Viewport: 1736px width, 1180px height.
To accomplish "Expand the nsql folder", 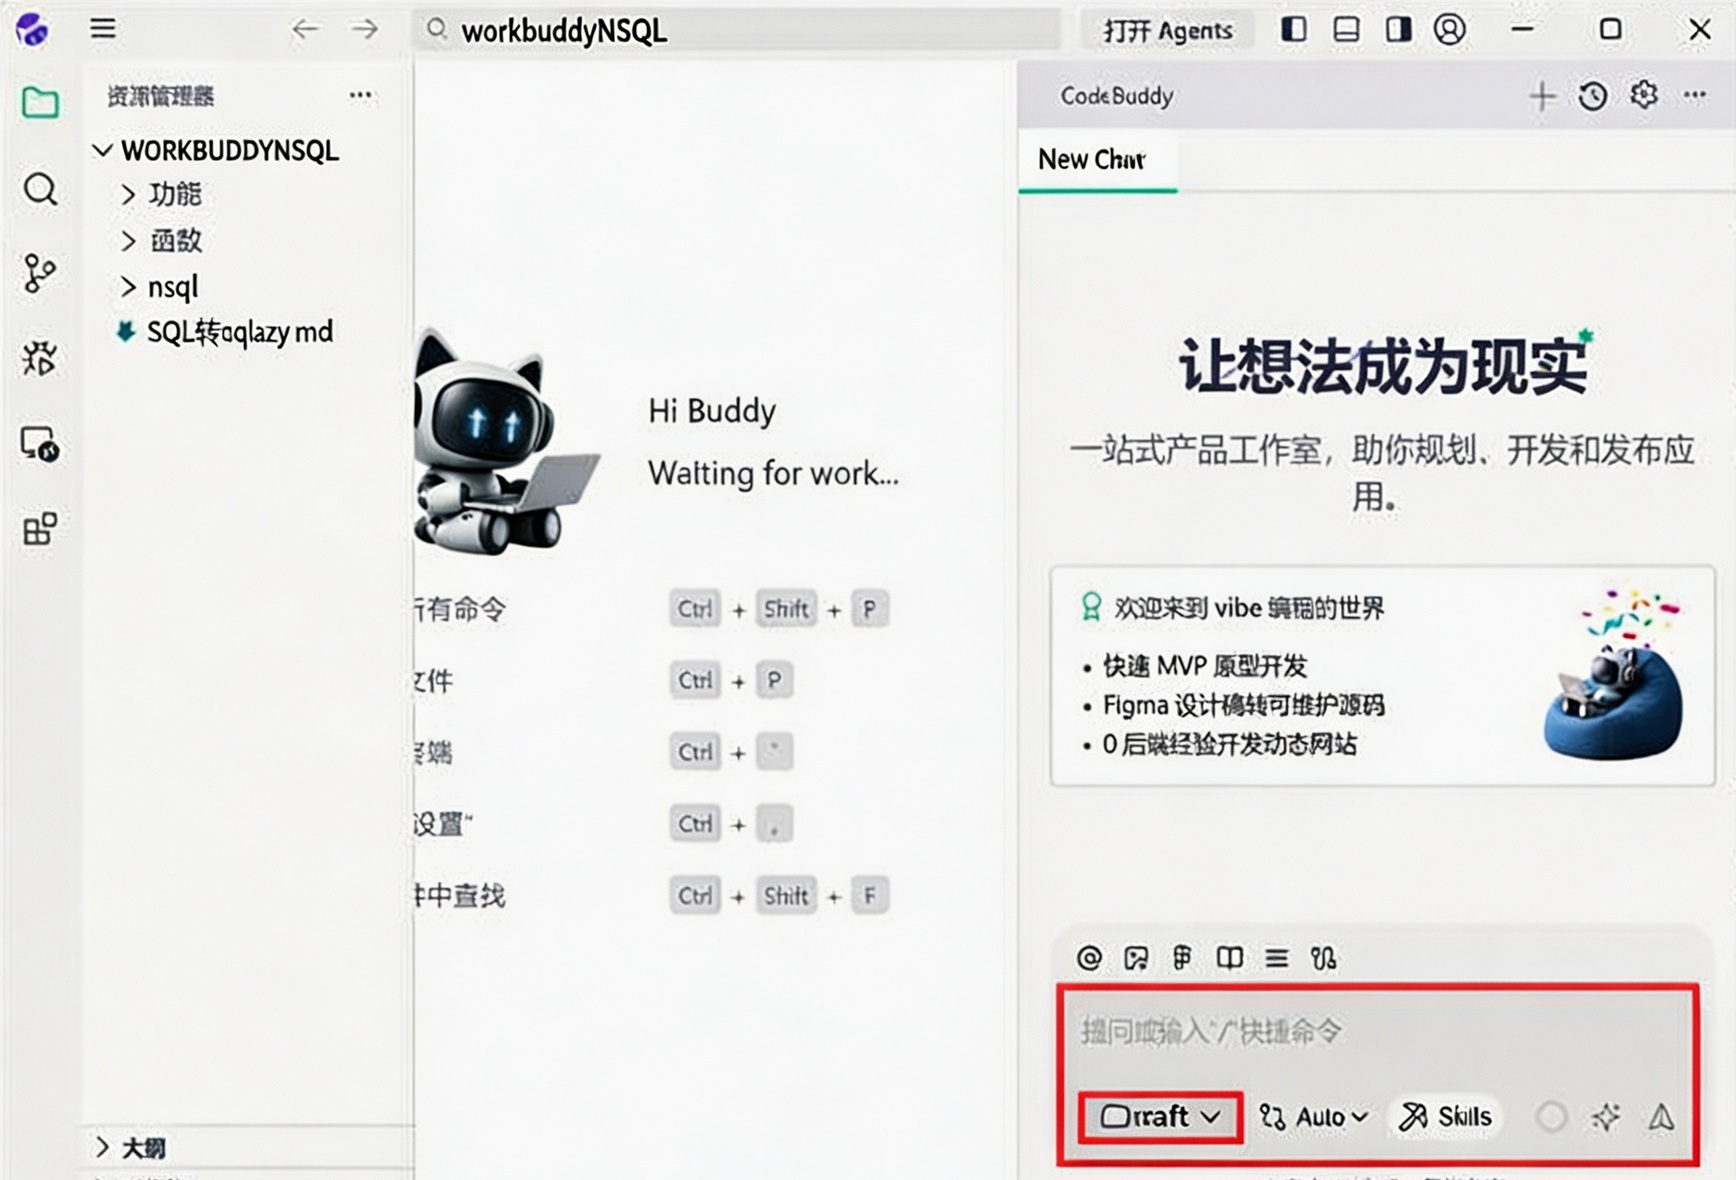I will tap(128, 287).
